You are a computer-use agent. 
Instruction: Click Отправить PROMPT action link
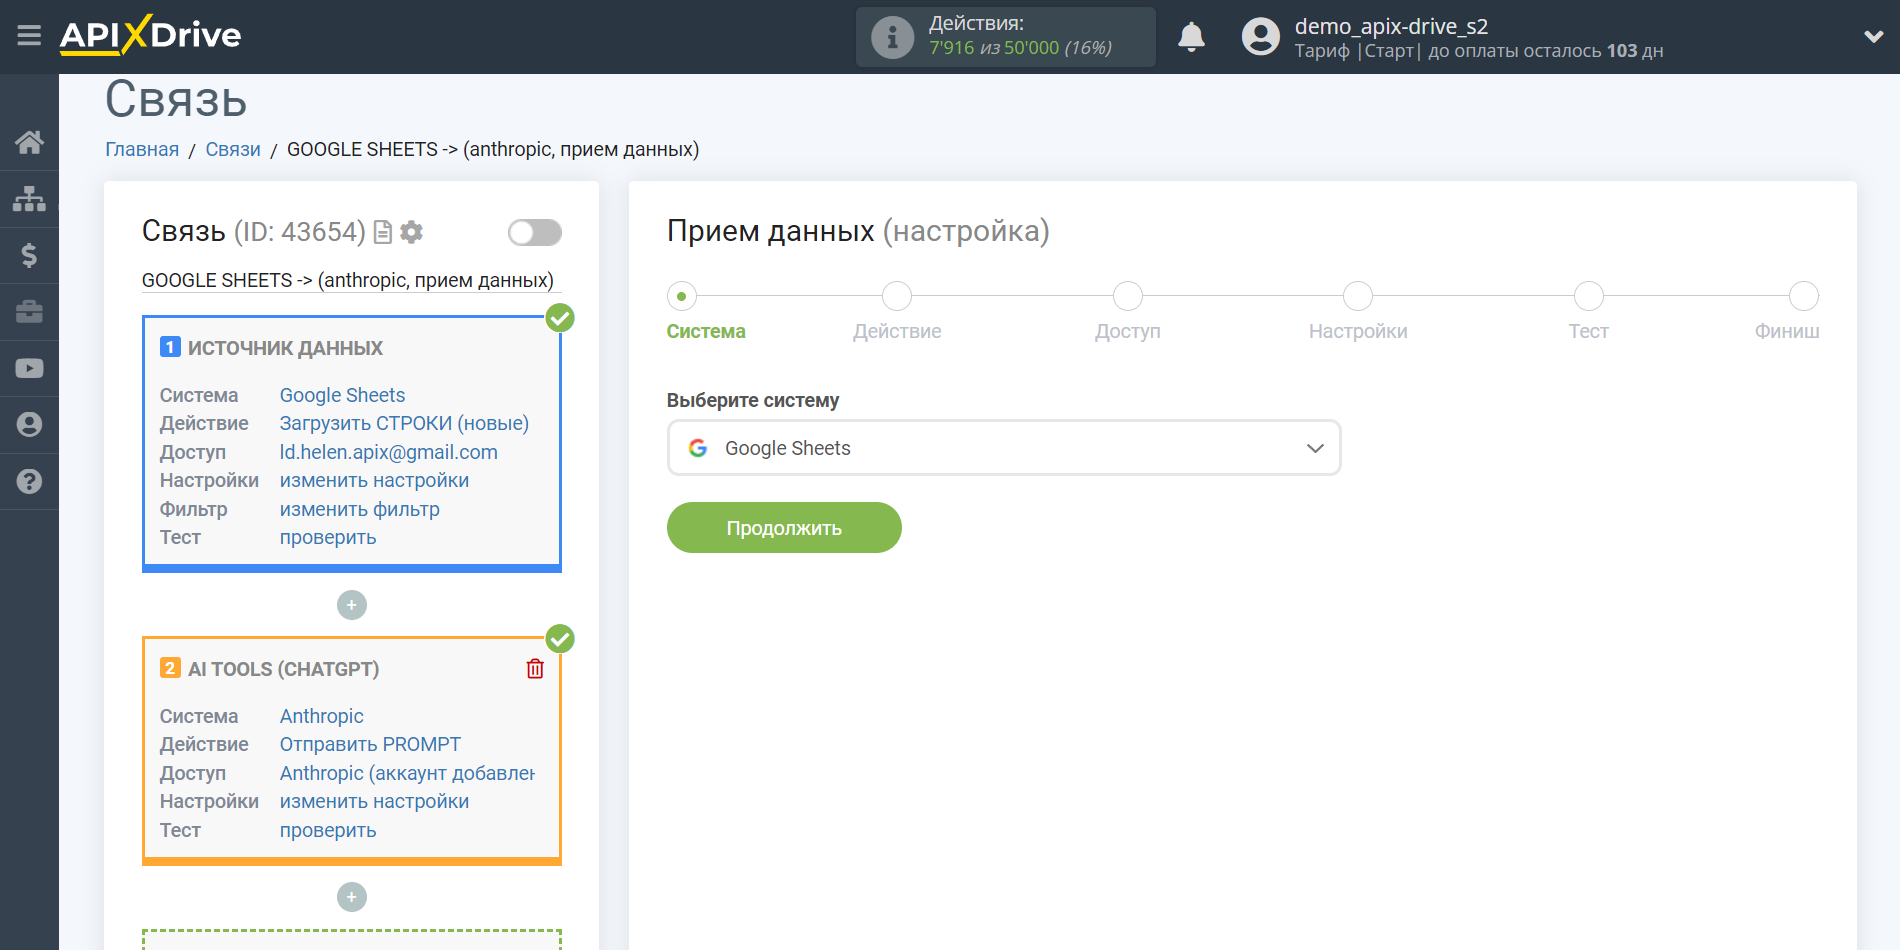(370, 744)
